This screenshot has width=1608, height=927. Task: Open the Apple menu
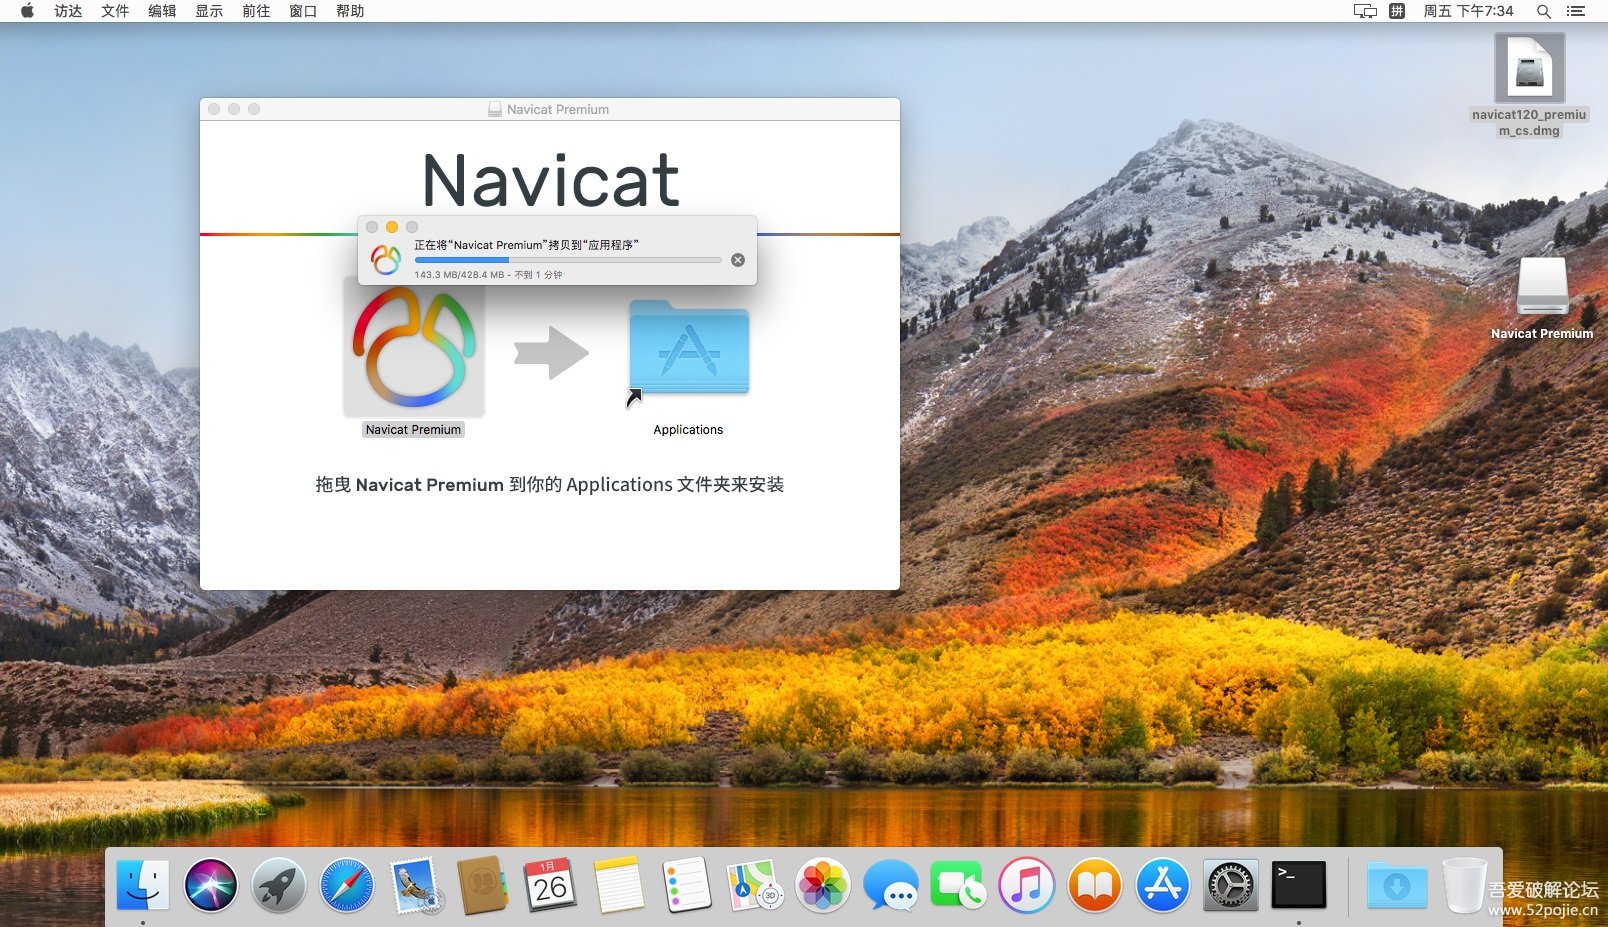pos(27,11)
